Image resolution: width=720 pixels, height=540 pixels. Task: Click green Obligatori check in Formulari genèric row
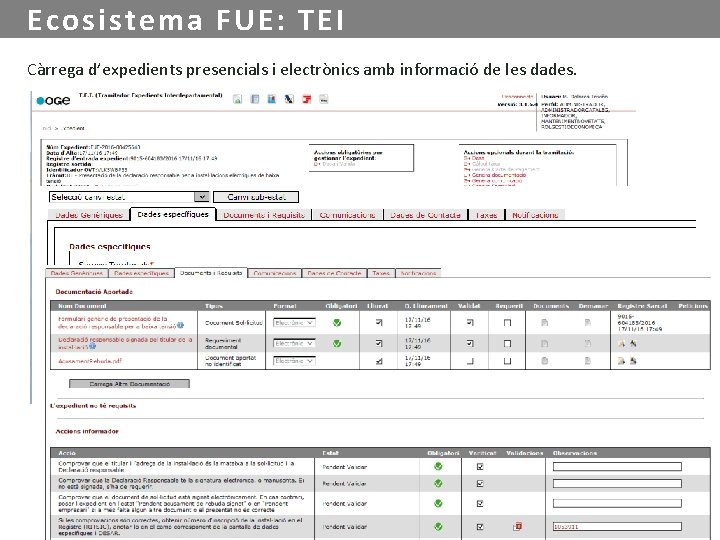[337, 323]
